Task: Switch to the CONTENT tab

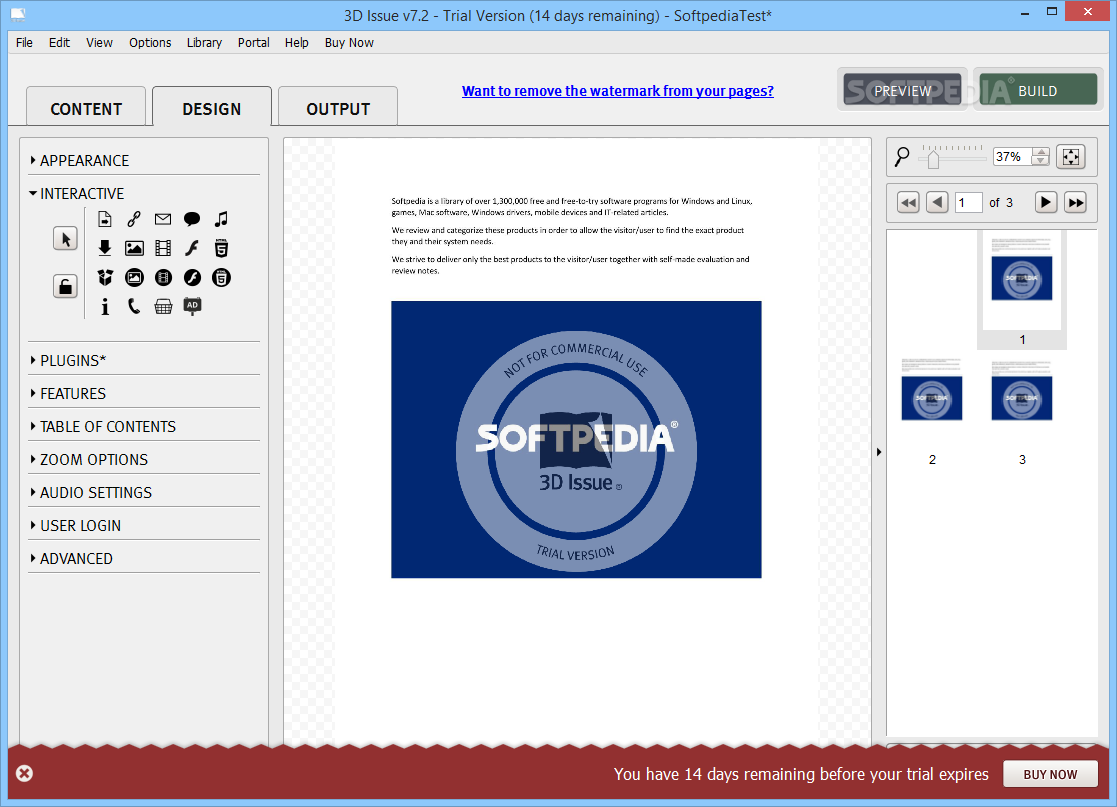Action: coord(86,108)
